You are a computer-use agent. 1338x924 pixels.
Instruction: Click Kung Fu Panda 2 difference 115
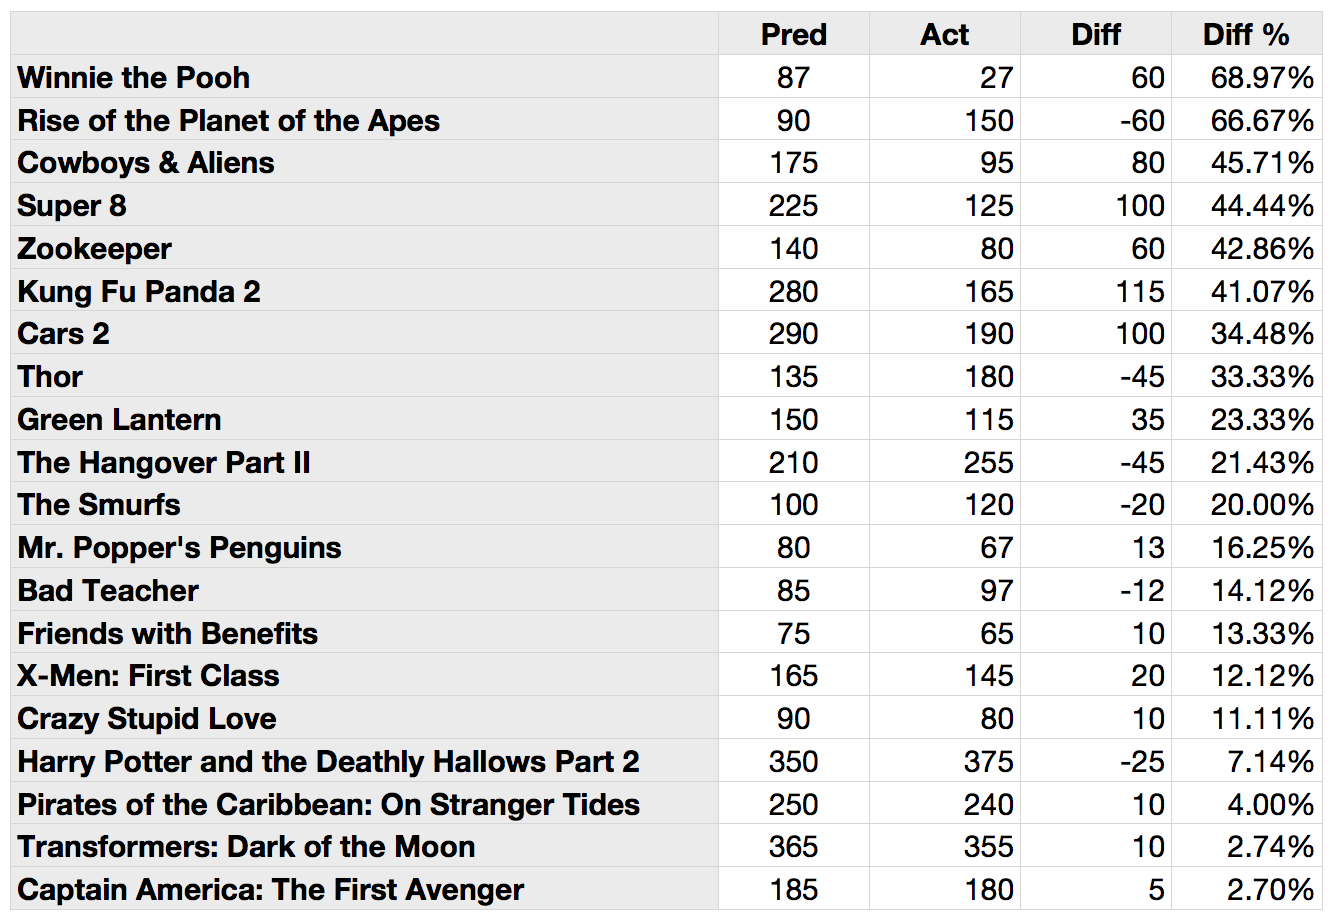pyautogui.click(x=1096, y=291)
